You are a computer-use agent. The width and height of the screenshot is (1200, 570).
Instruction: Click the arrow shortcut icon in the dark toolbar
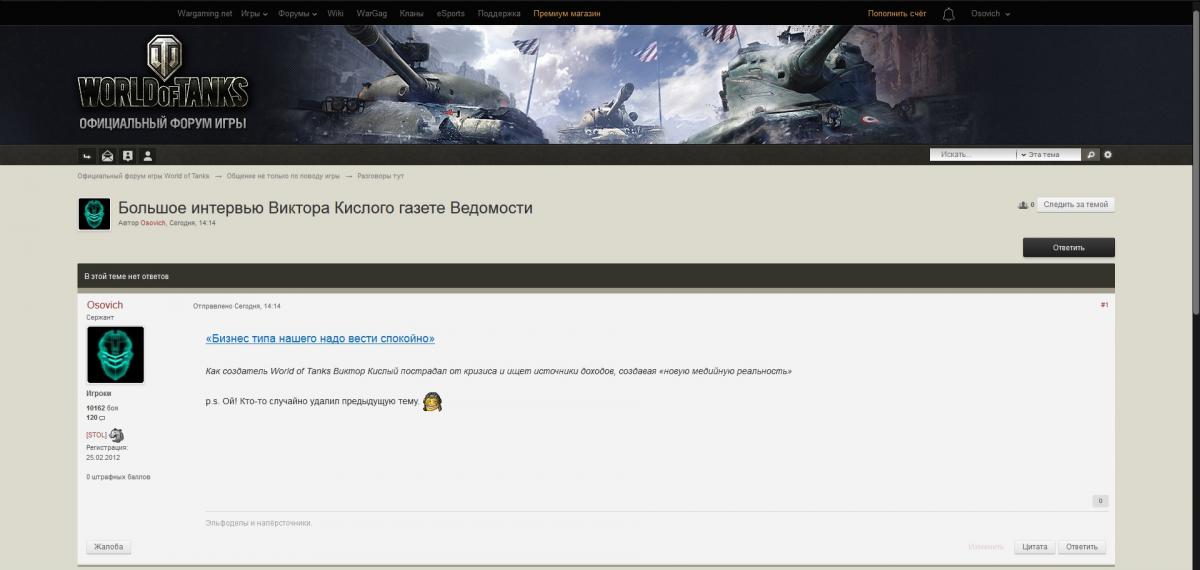click(87, 155)
